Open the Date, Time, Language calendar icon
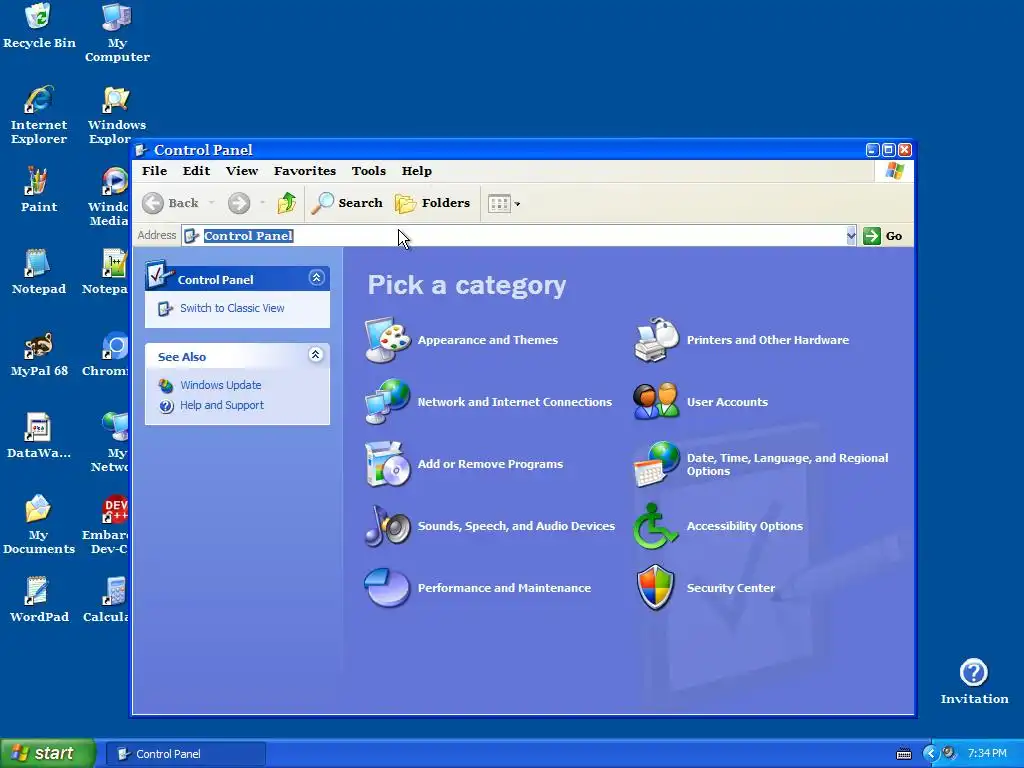The height and width of the screenshot is (768, 1024). click(657, 464)
